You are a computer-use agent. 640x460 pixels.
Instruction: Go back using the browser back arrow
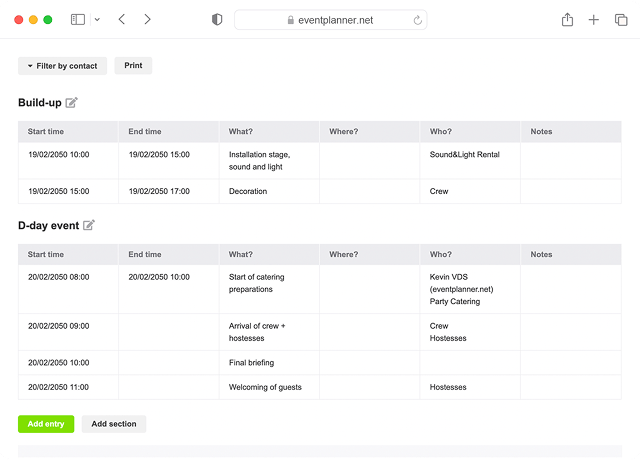[x=122, y=19]
